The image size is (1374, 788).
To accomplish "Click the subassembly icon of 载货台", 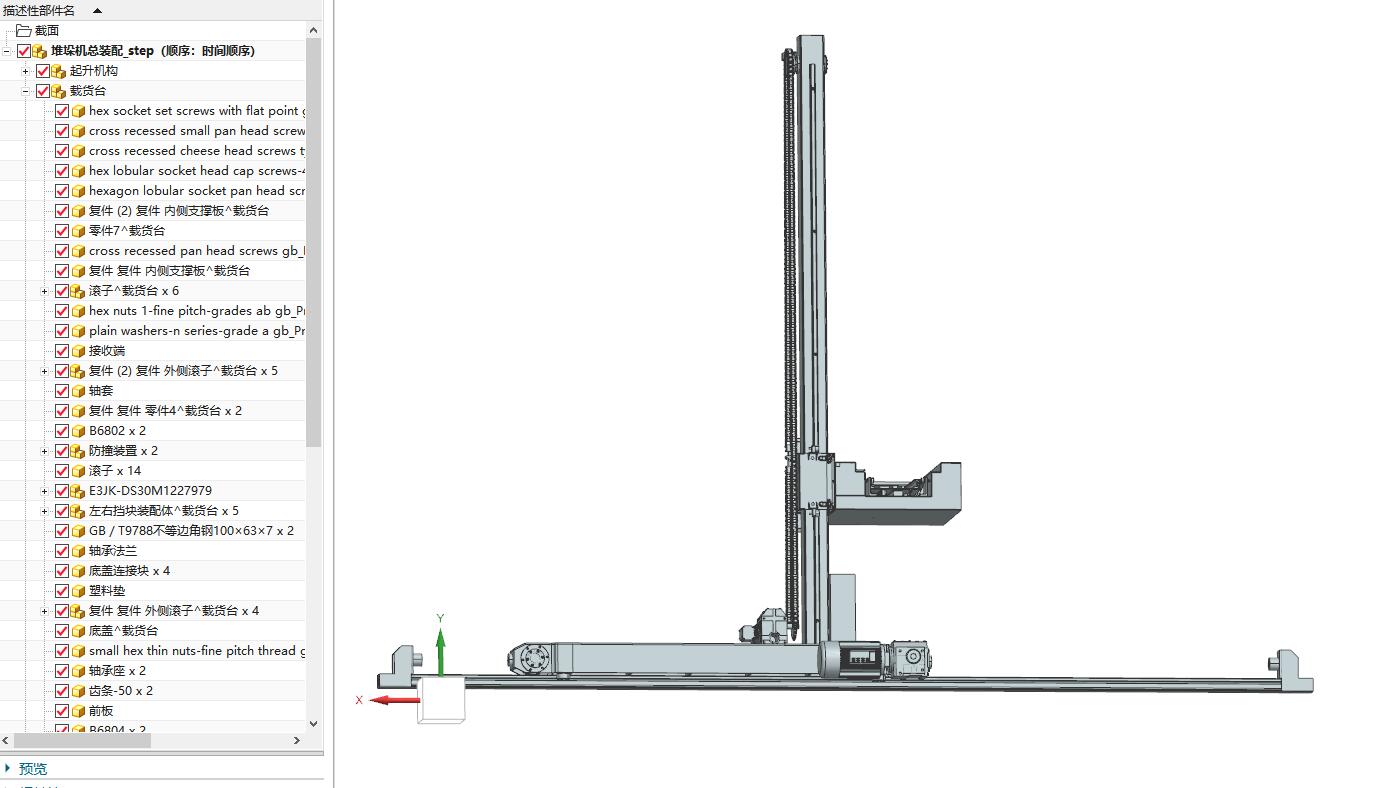I will pos(59,90).
